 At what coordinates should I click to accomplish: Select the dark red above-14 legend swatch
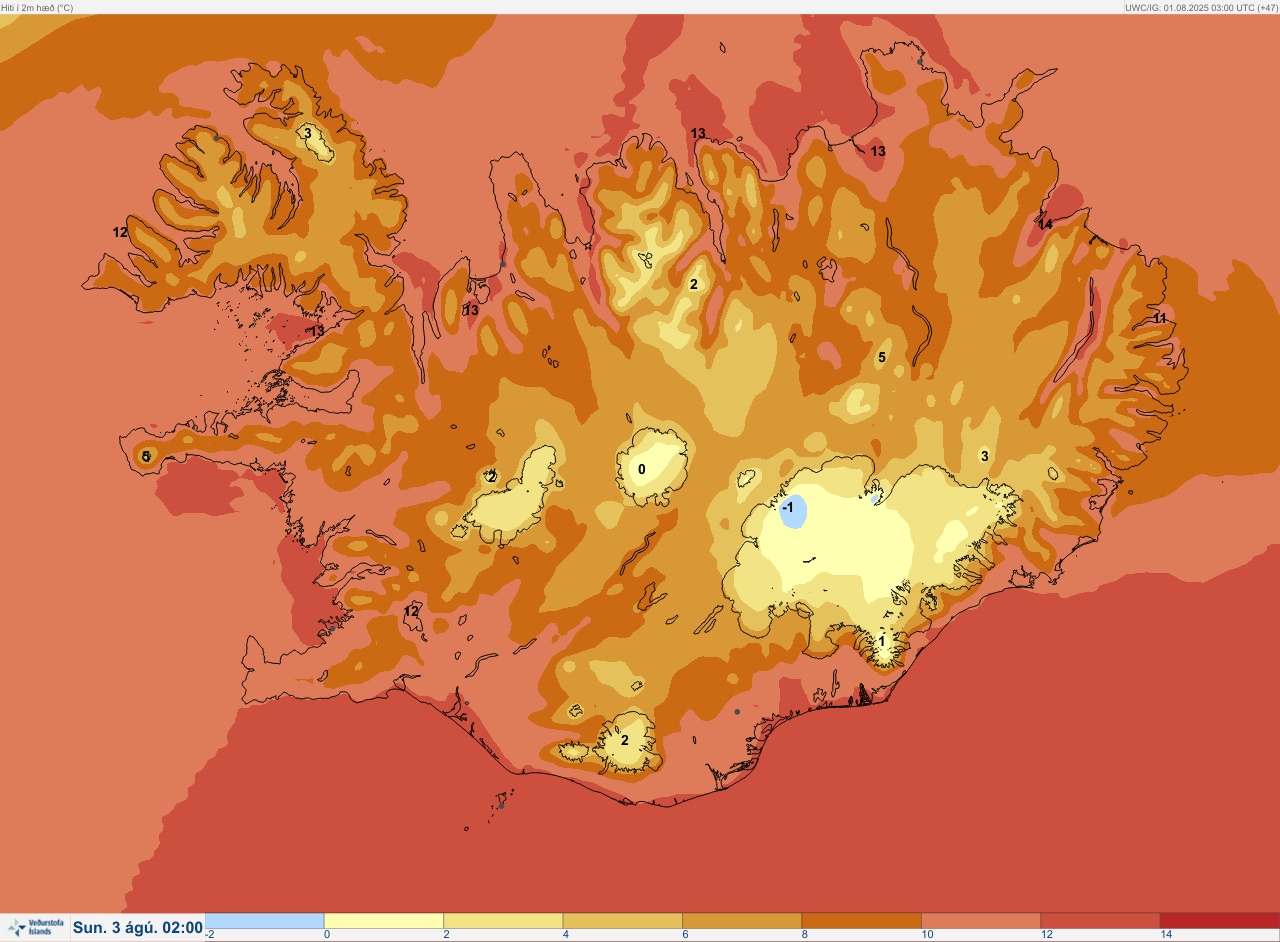(1219, 920)
